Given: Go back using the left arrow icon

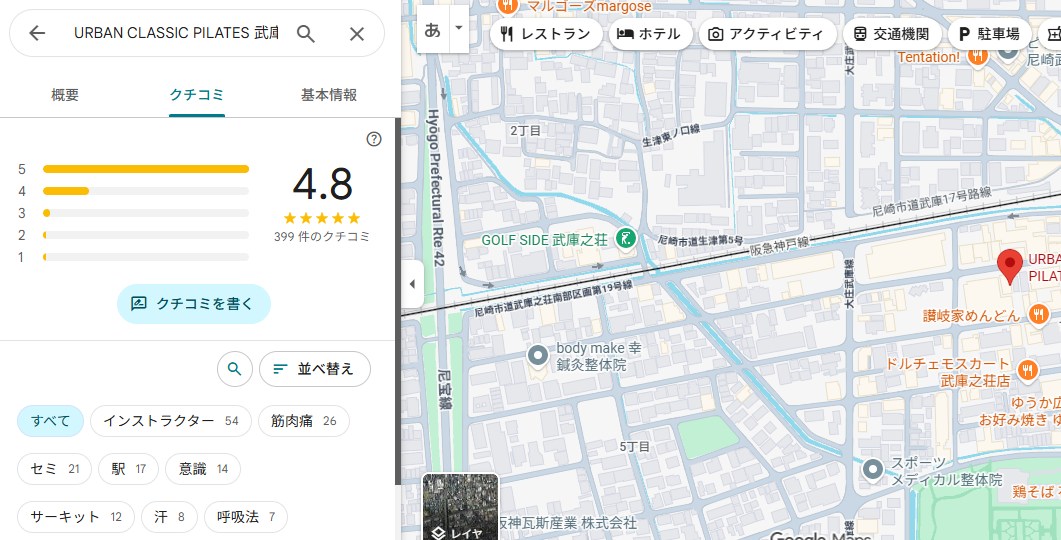Looking at the screenshot, I should pyautogui.click(x=37, y=33).
